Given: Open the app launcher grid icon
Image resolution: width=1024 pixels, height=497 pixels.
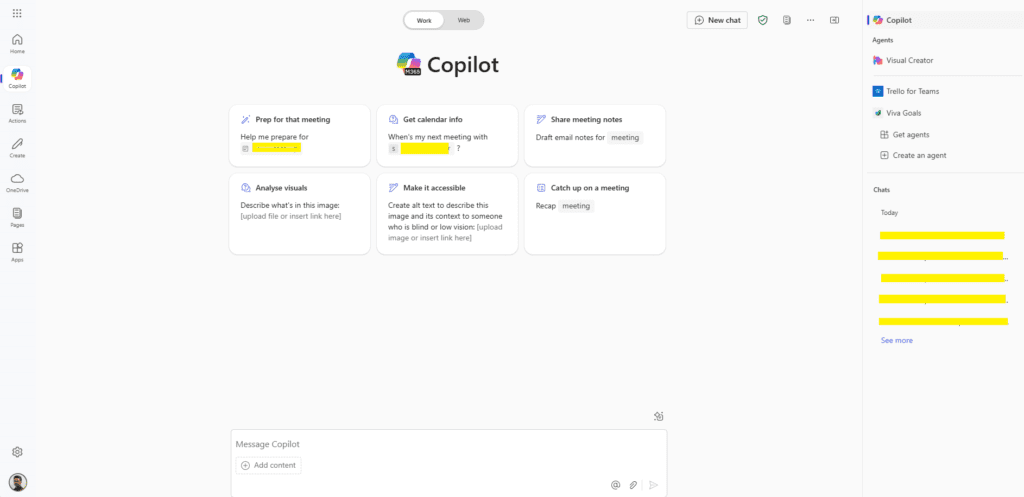Looking at the screenshot, I should (x=17, y=13).
